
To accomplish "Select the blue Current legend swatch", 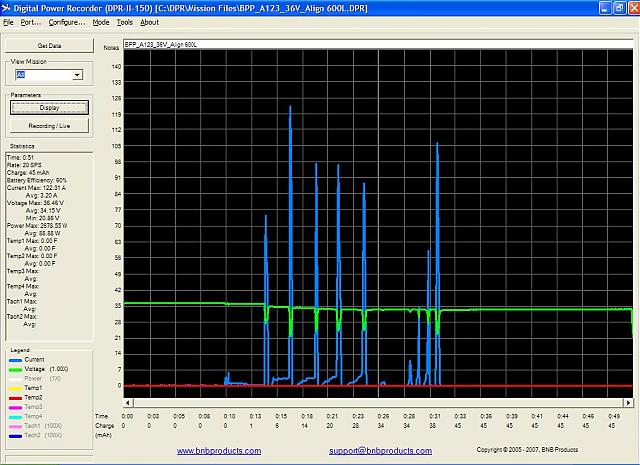I will click(14, 359).
